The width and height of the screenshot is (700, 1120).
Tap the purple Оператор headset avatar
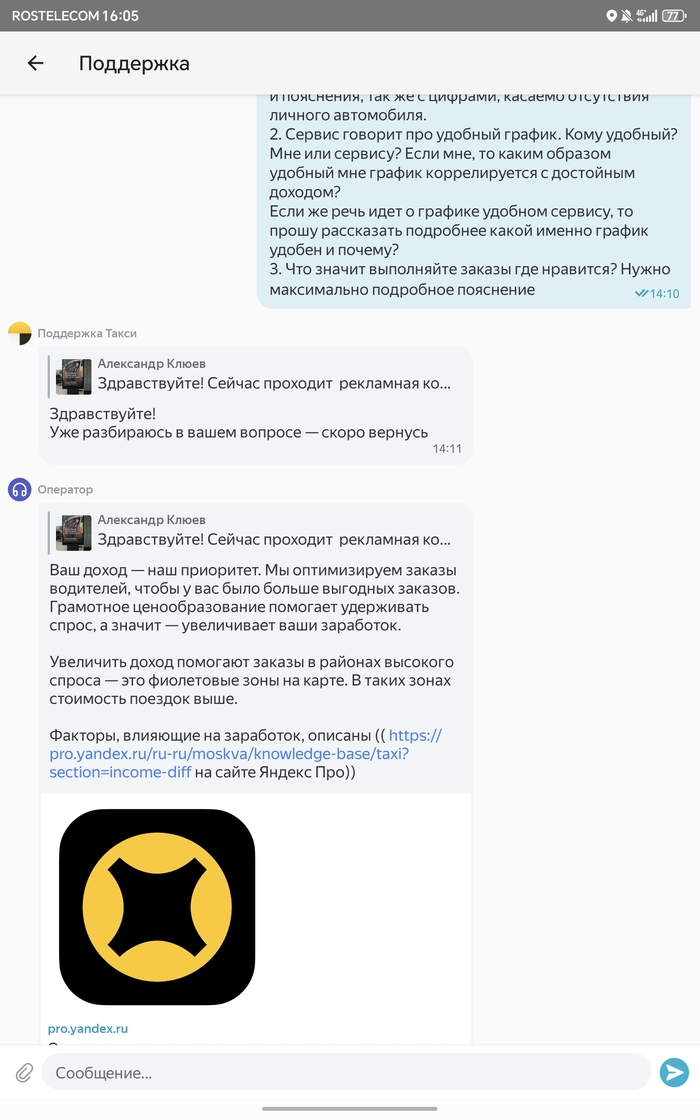(20, 490)
